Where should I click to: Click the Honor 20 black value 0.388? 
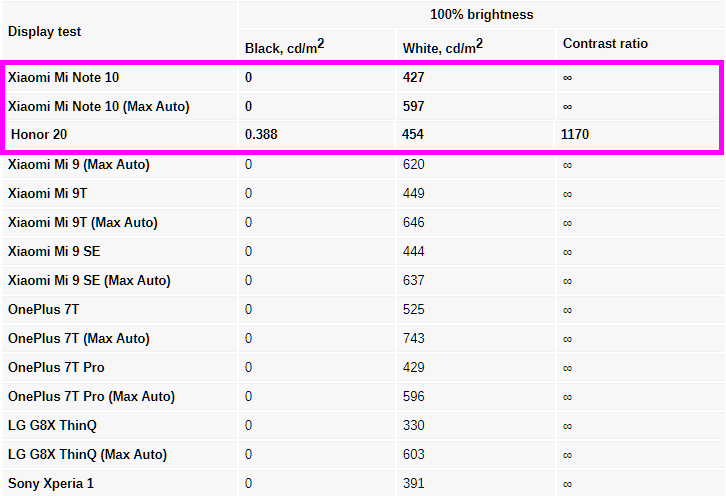tap(261, 133)
